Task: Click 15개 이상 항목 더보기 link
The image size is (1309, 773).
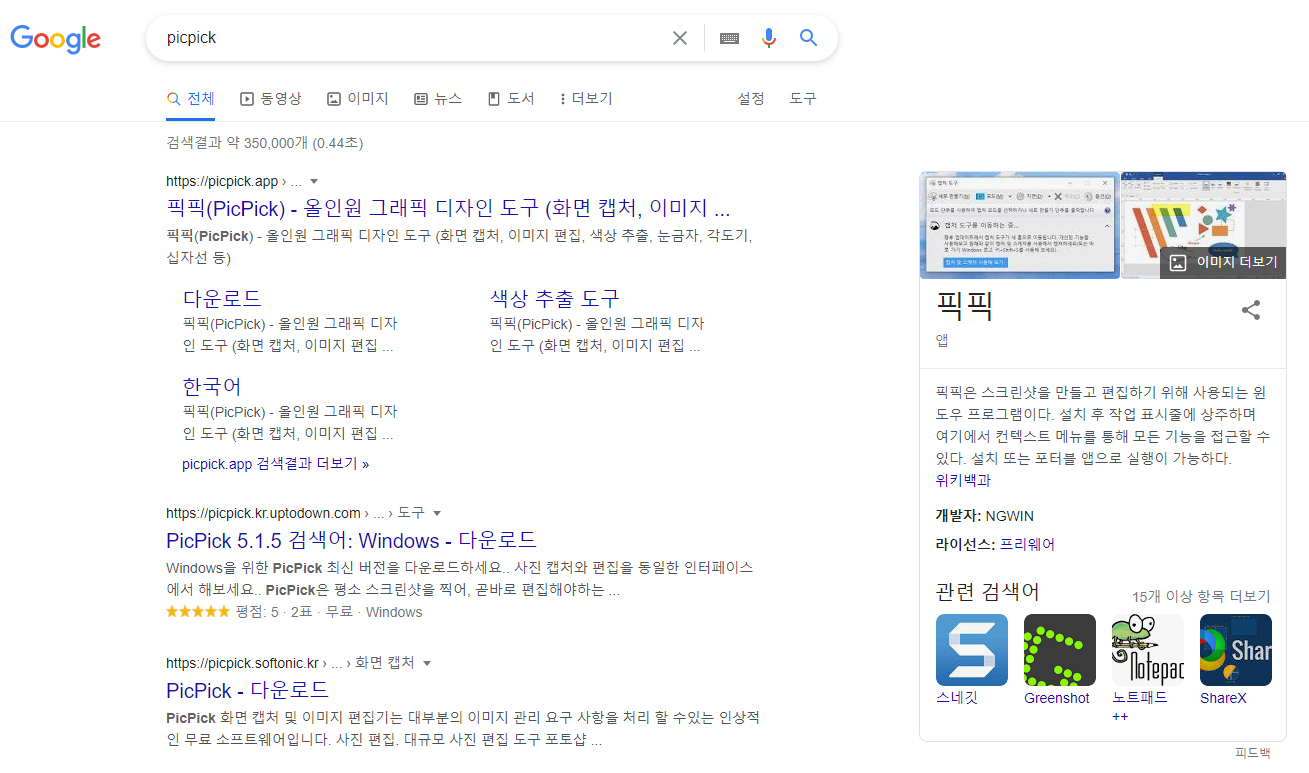Action: click(x=1201, y=596)
